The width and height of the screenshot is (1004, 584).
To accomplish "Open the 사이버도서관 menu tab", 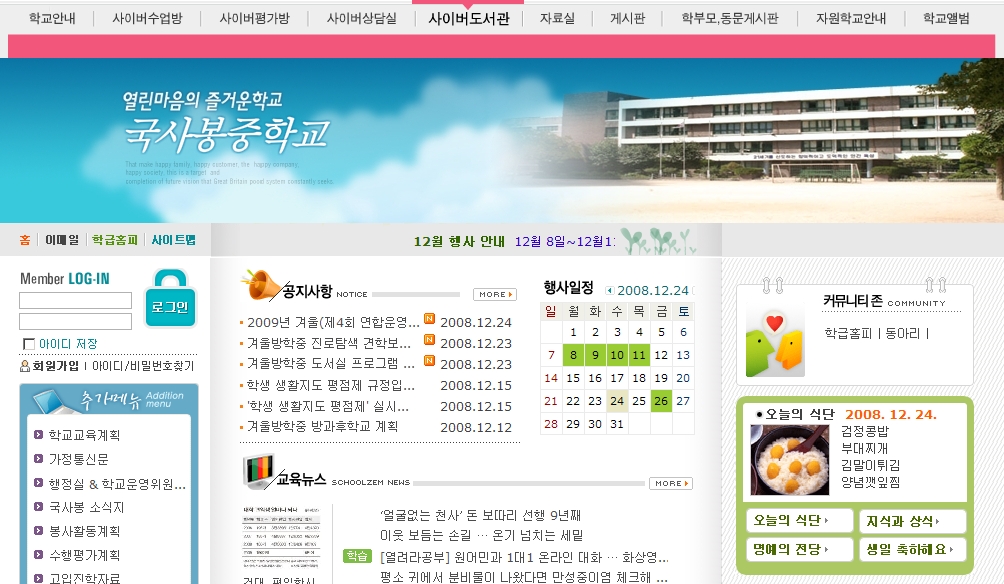I will tap(468, 18).
